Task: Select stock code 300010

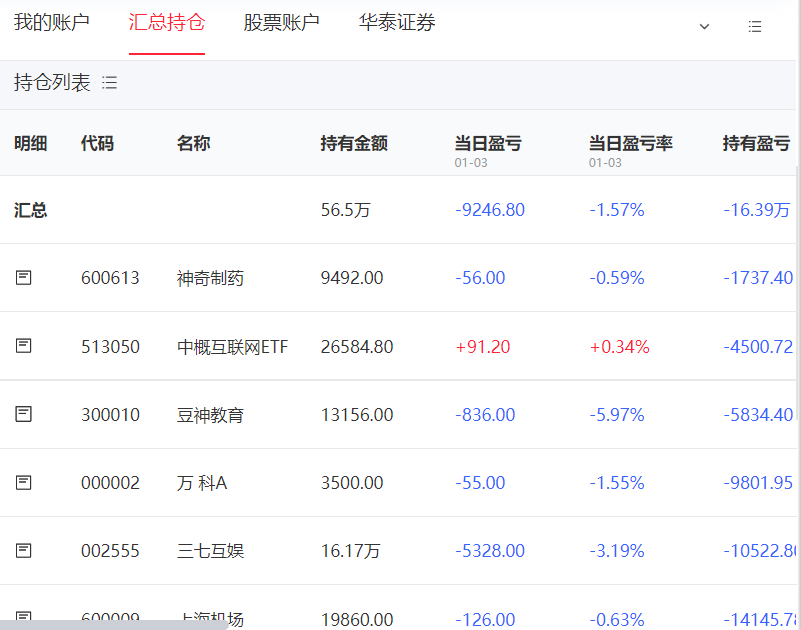Action: coord(110,415)
